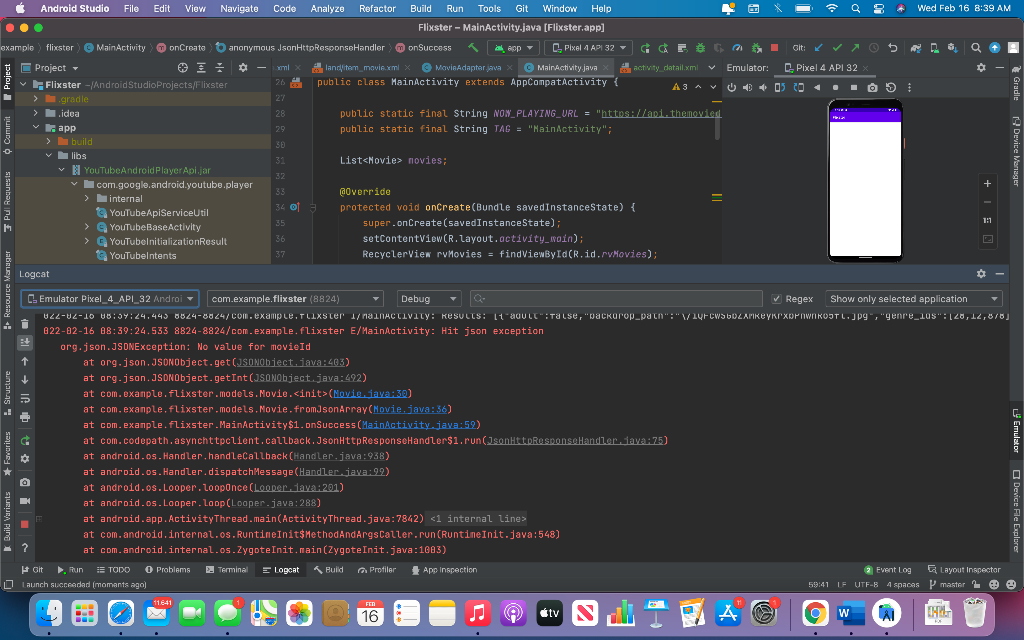Open emulator extended controls three dots

[x=909, y=88]
